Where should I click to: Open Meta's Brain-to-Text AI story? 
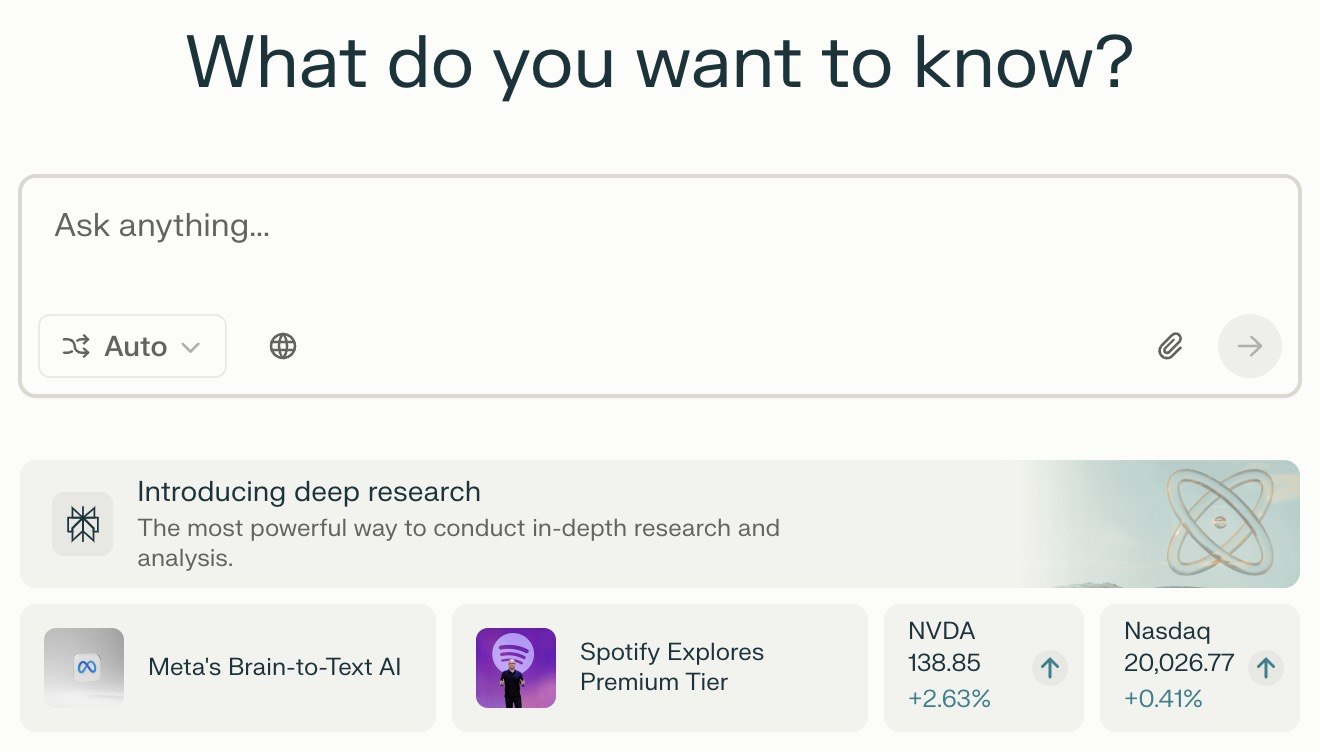pos(228,668)
